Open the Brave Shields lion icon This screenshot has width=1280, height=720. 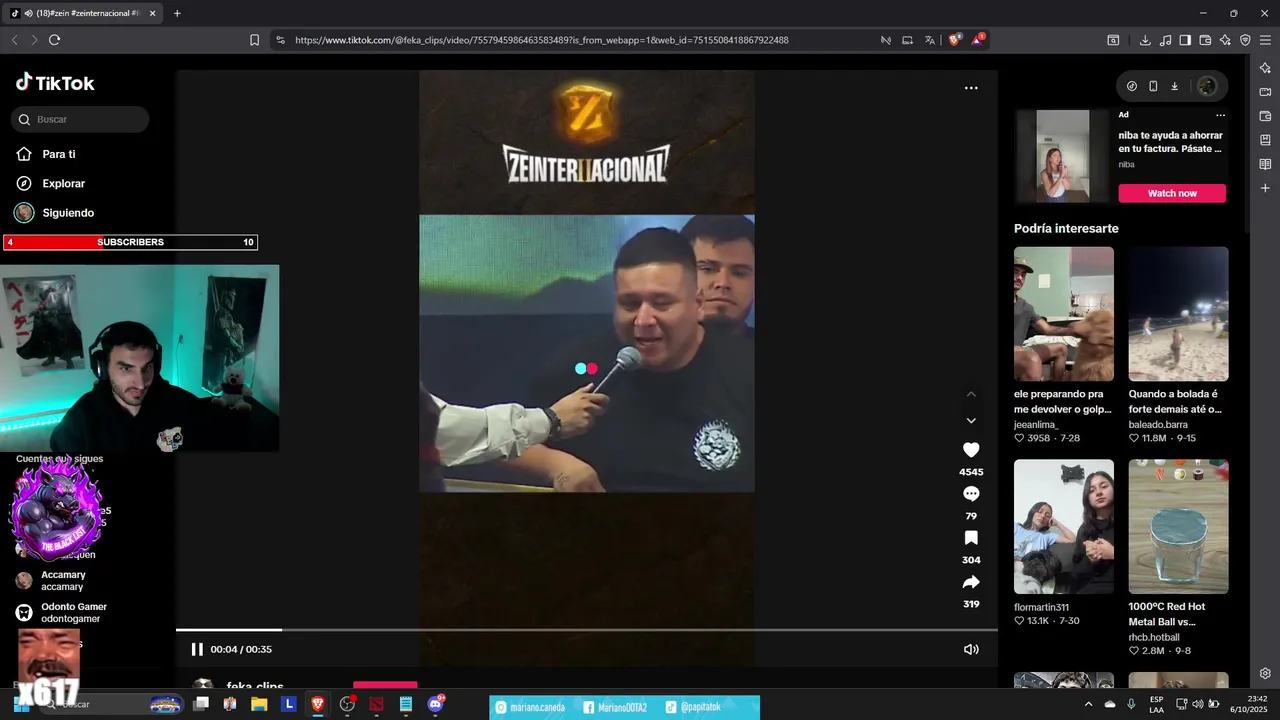pos(954,40)
